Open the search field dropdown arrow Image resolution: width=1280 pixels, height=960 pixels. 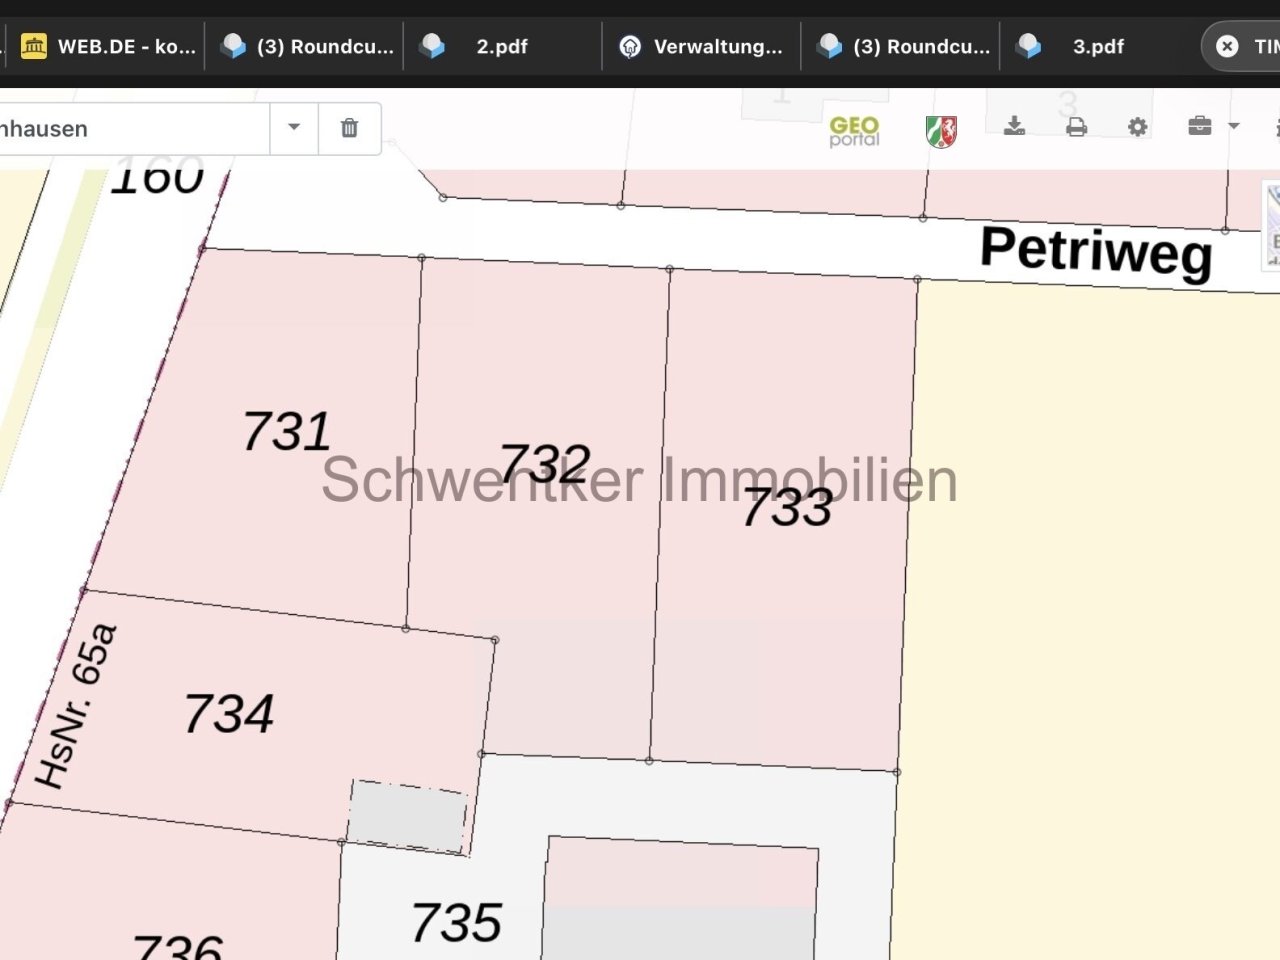(x=293, y=128)
